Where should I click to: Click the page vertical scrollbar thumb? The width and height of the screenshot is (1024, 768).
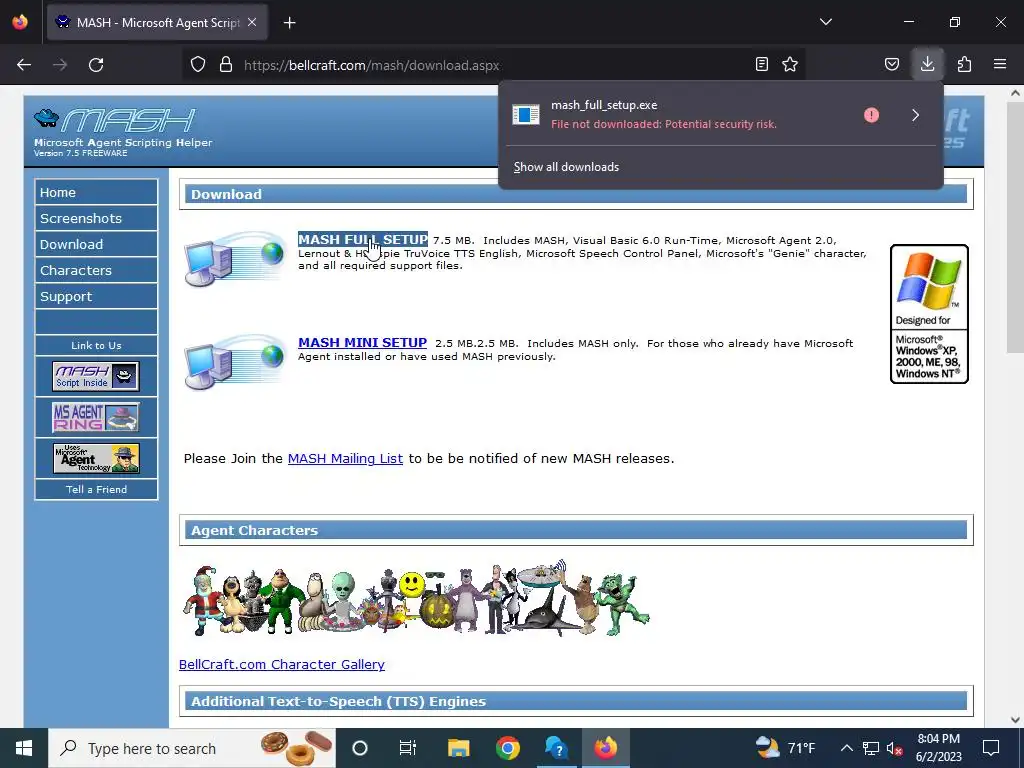coord(1015,225)
